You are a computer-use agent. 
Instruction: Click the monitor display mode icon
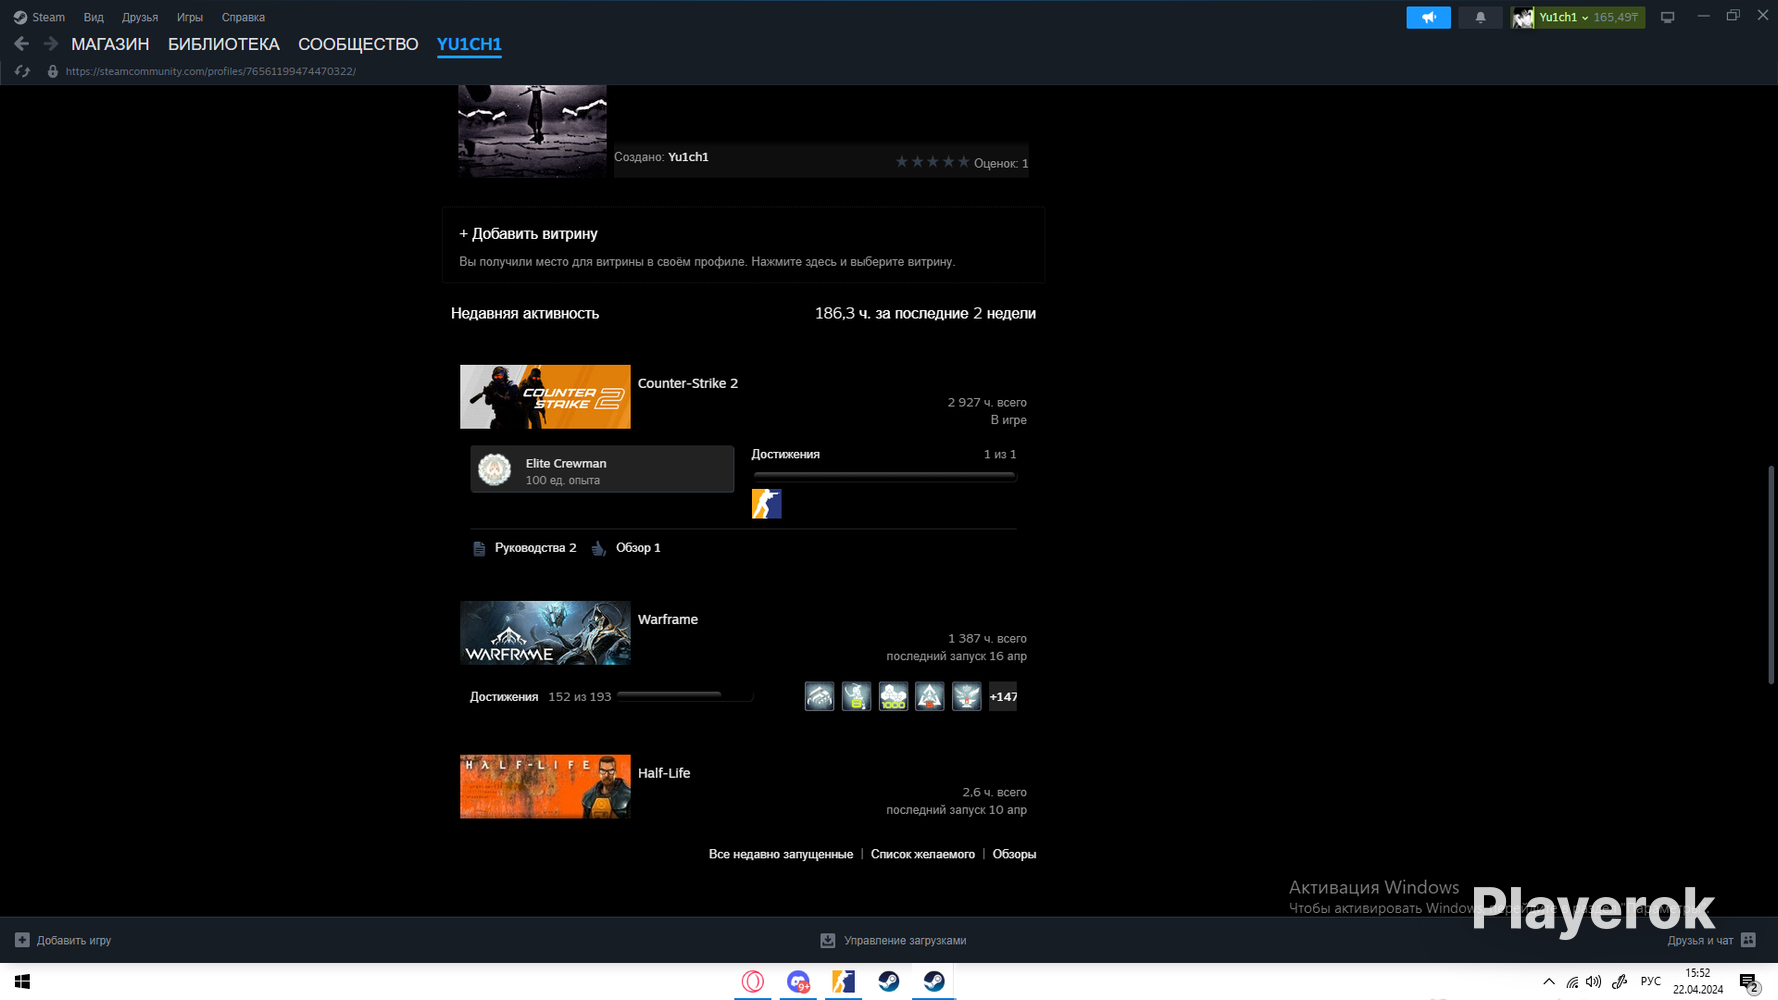(x=1667, y=17)
